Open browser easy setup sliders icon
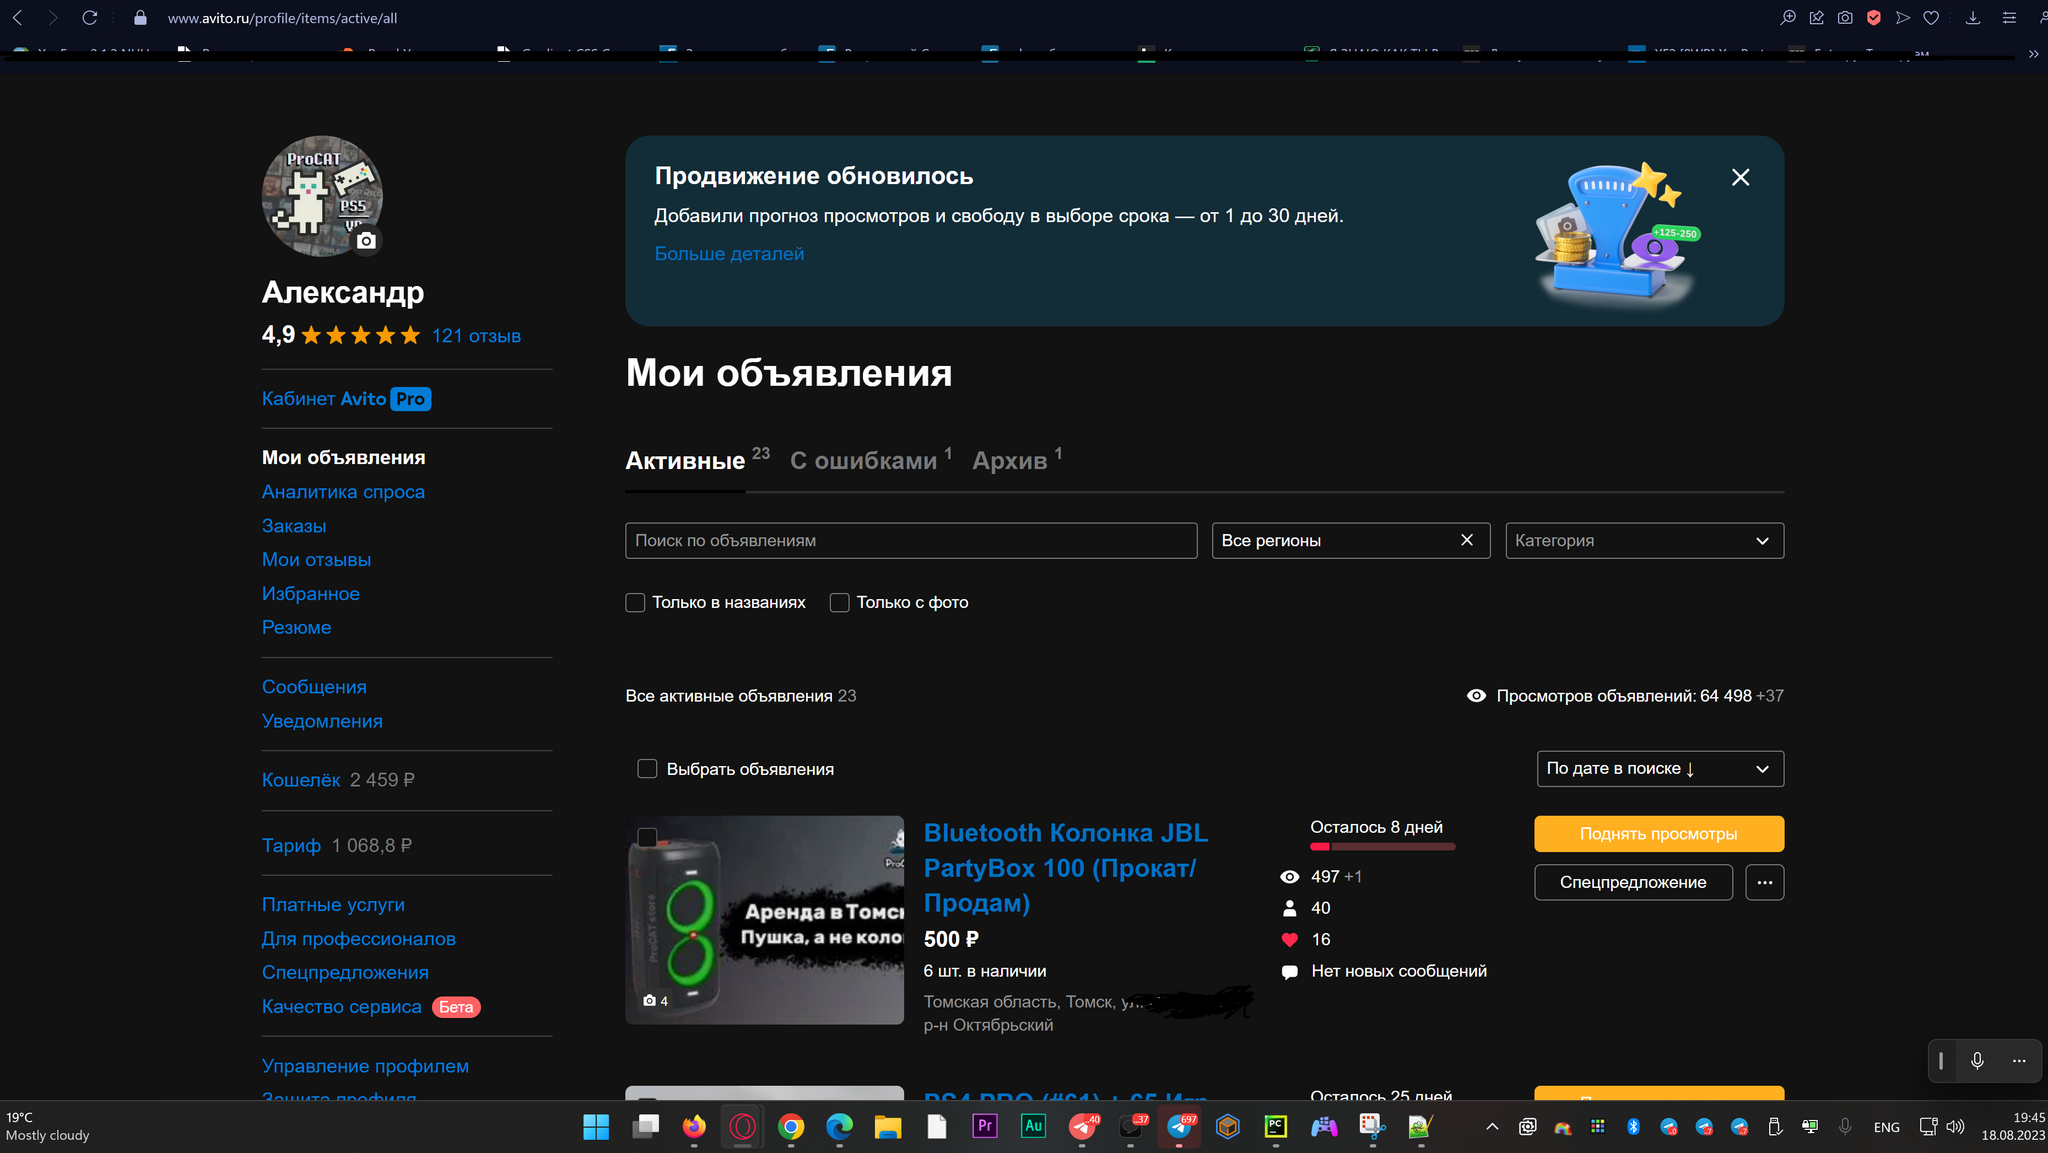 (2009, 18)
